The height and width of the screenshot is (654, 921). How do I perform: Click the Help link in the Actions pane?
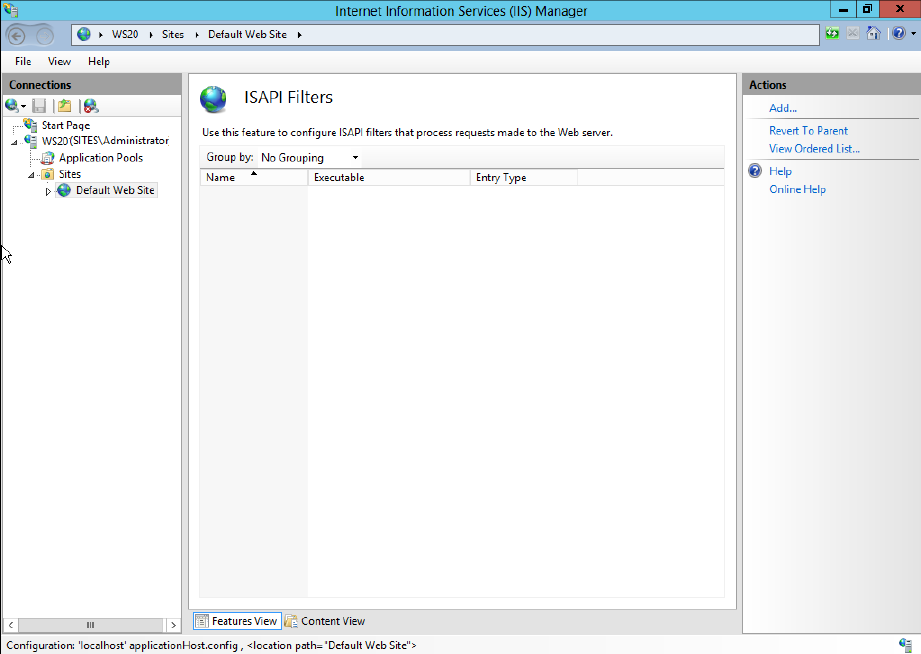pos(780,171)
